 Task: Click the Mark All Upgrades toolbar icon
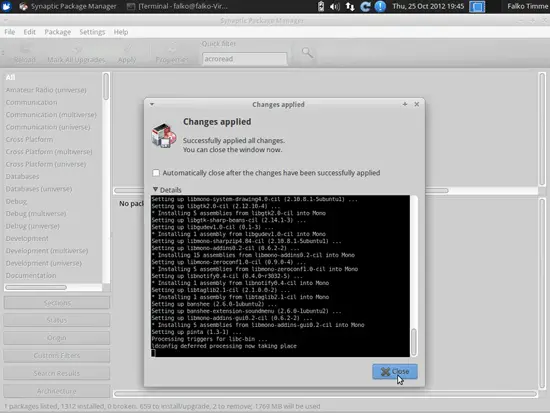(76, 50)
